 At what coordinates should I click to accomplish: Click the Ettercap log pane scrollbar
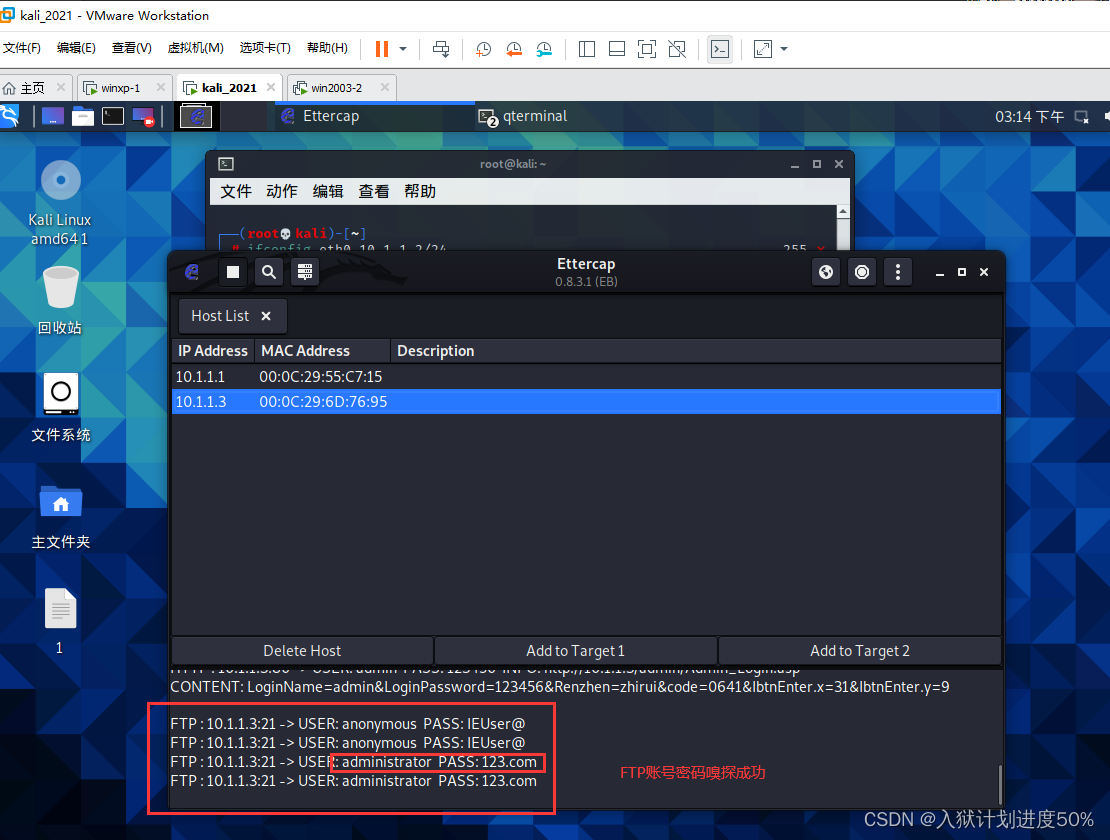[x=1000, y=784]
